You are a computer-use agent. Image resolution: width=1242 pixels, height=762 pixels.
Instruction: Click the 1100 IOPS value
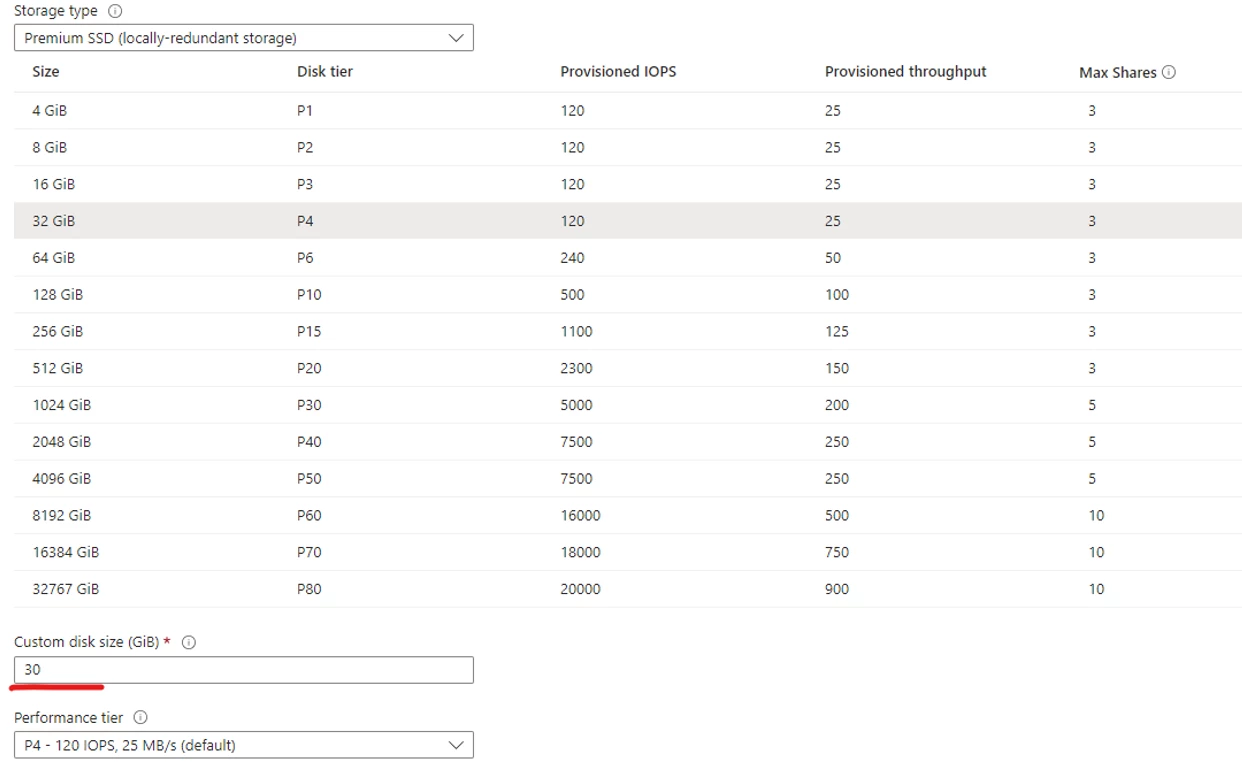point(576,331)
